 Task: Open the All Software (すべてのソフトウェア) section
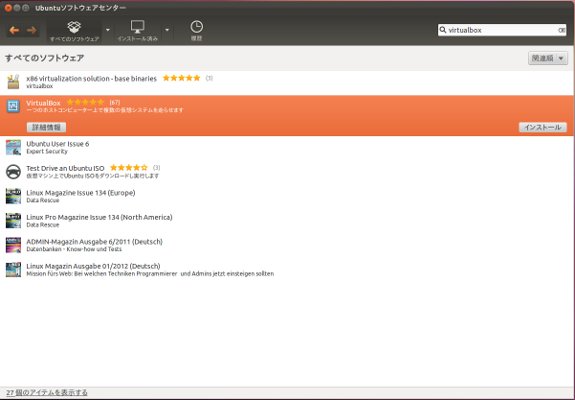point(74,31)
